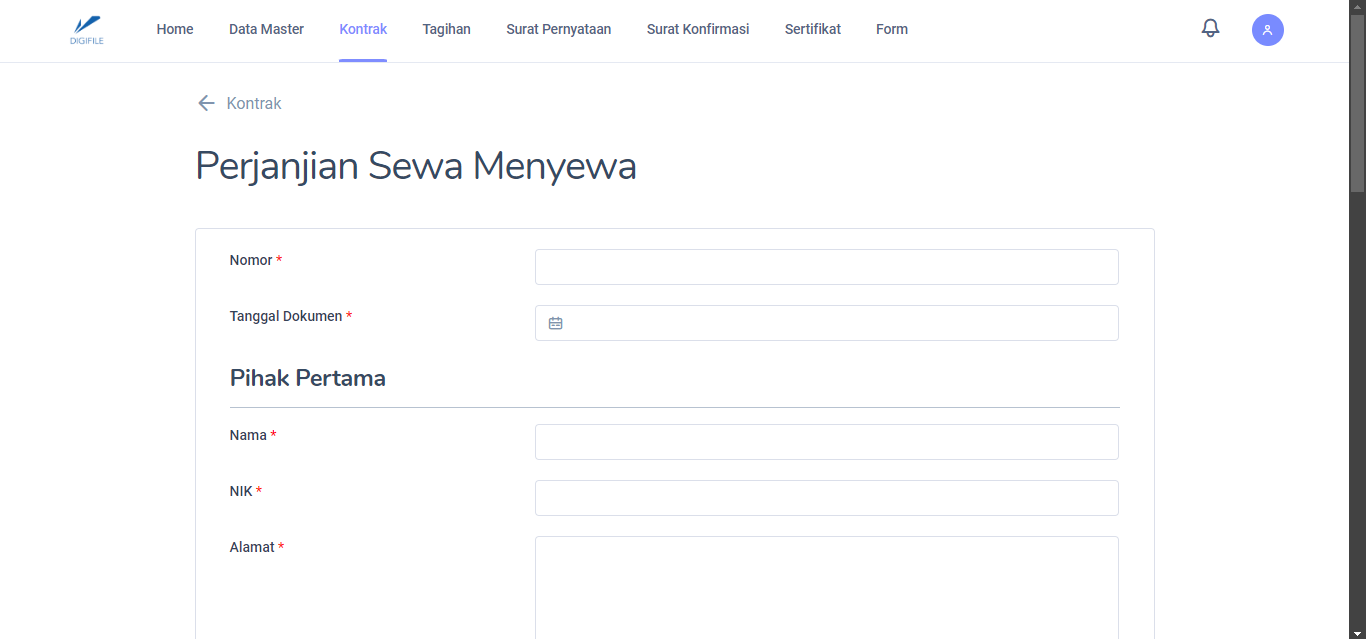Focus the Nomor input field
The image size is (1366, 639).
[x=826, y=267]
